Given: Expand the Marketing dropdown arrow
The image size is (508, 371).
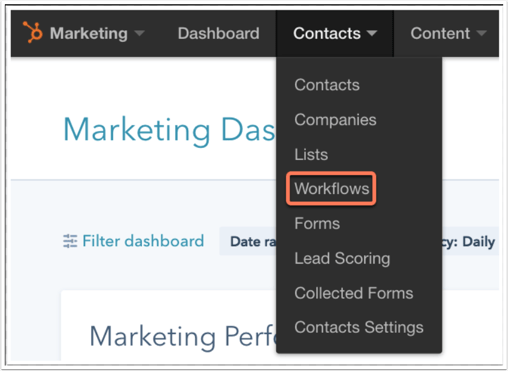Looking at the screenshot, I should (139, 33).
